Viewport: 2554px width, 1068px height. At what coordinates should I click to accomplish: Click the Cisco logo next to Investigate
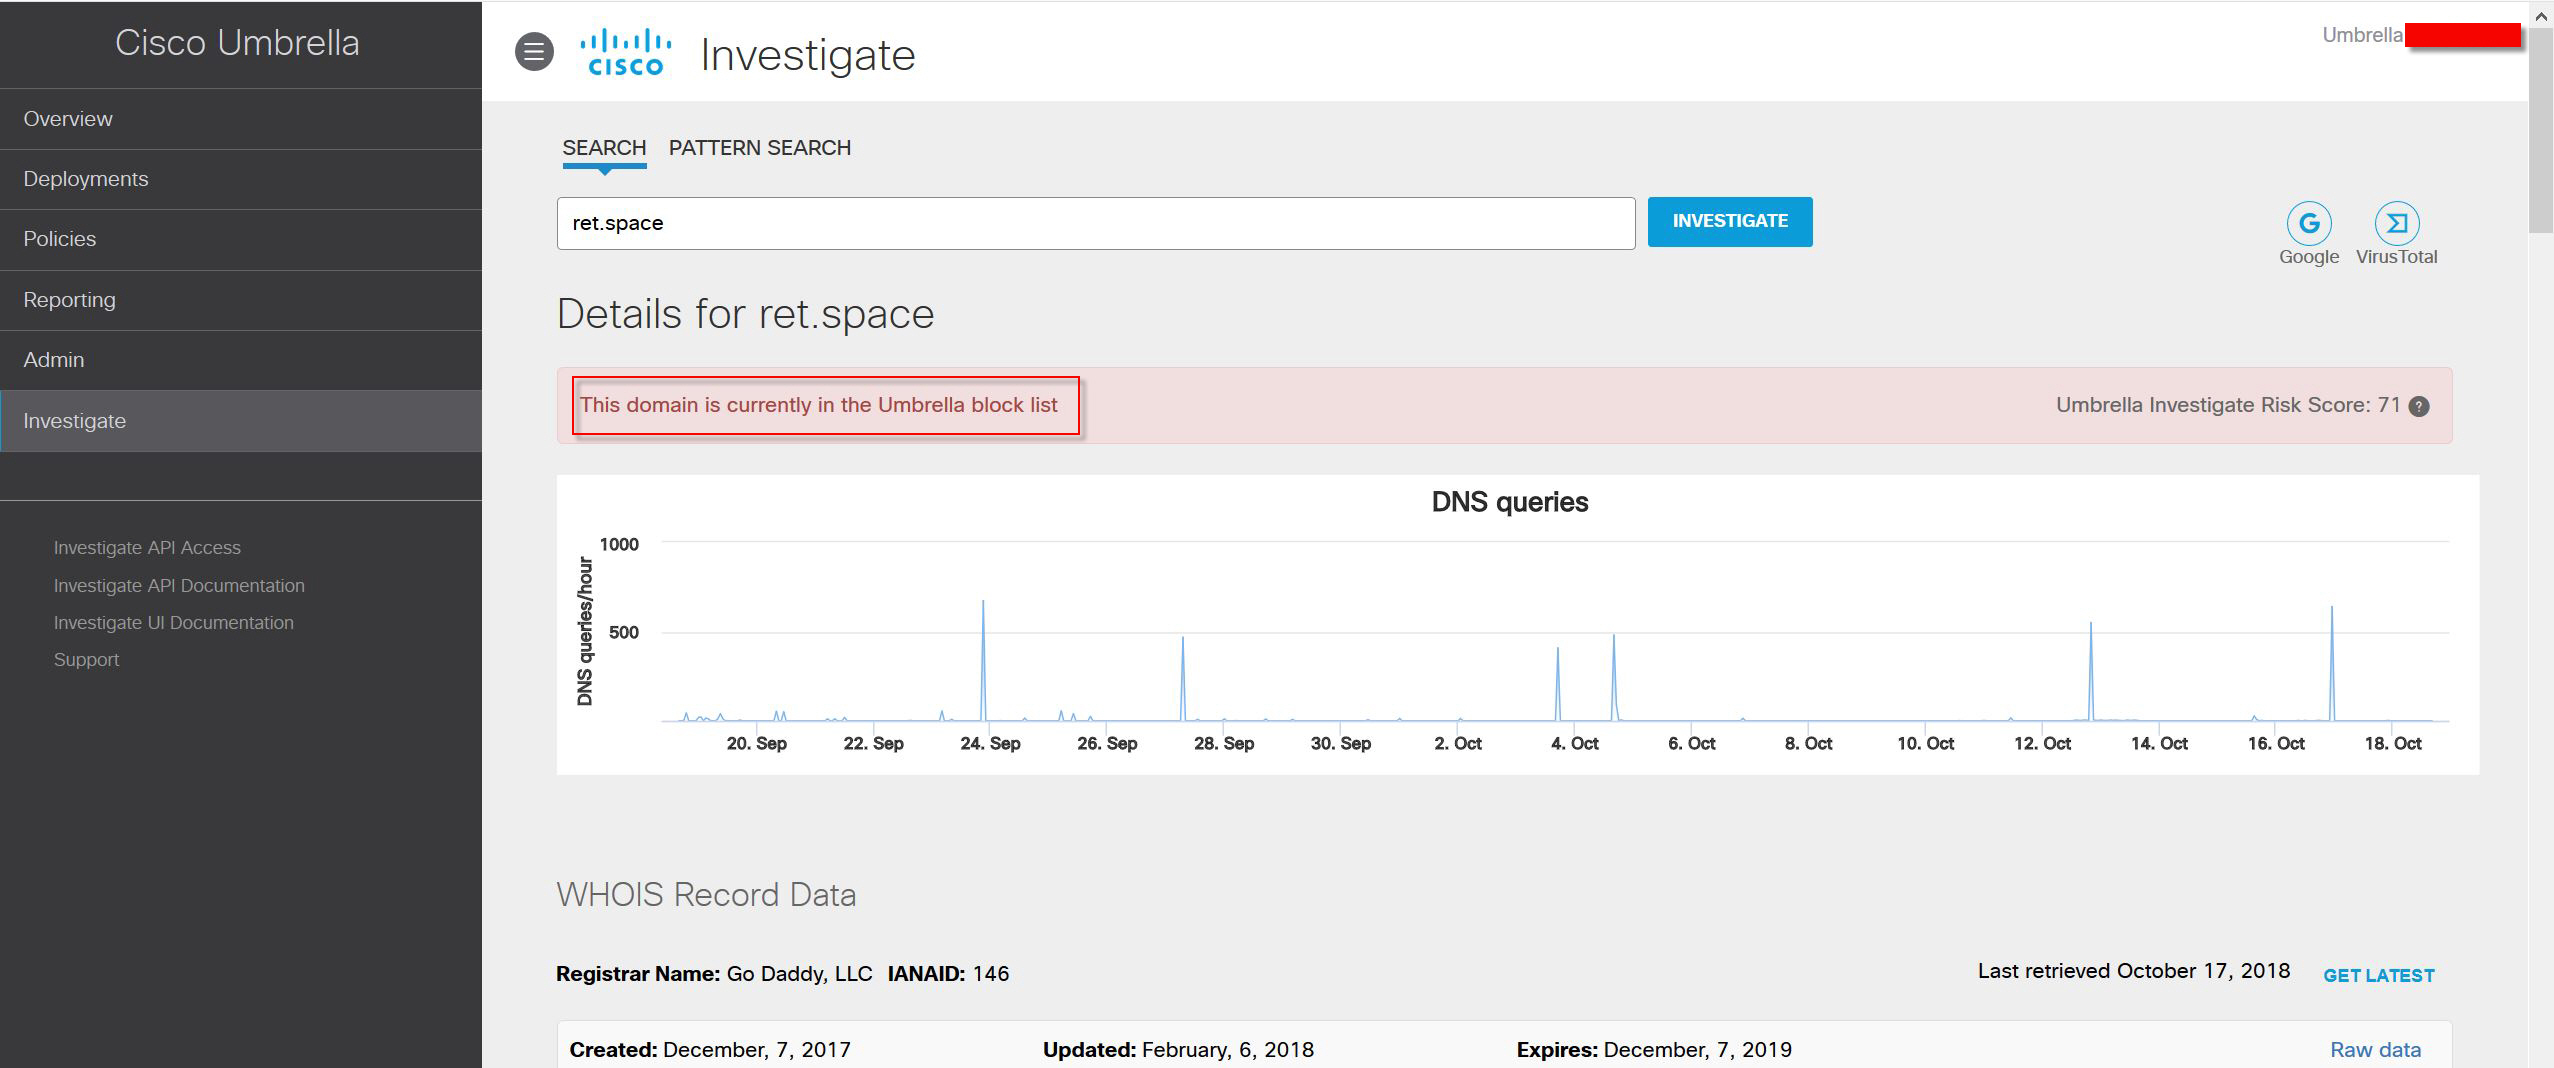tap(625, 50)
